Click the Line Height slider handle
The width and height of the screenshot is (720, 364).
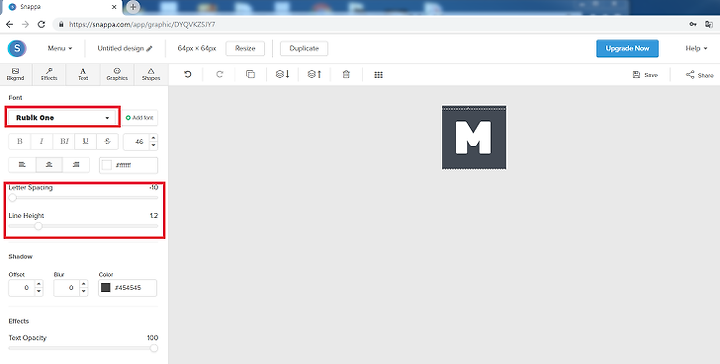tap(39, 226)
